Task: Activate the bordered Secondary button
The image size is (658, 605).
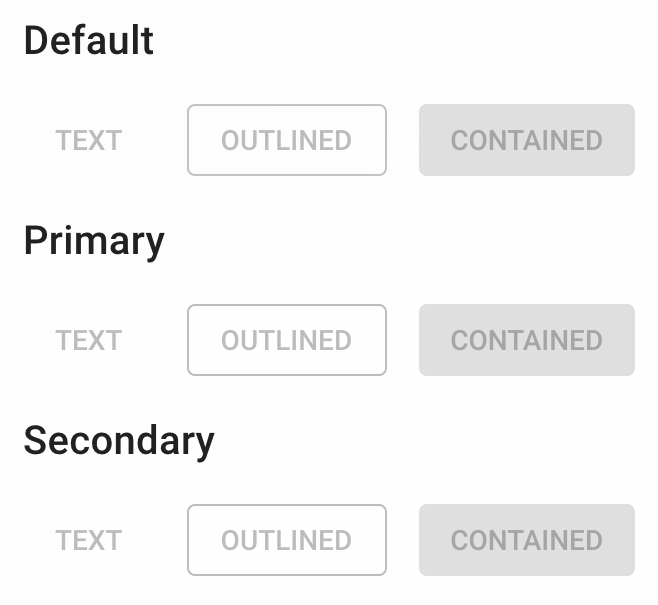Action: point(286,540)
